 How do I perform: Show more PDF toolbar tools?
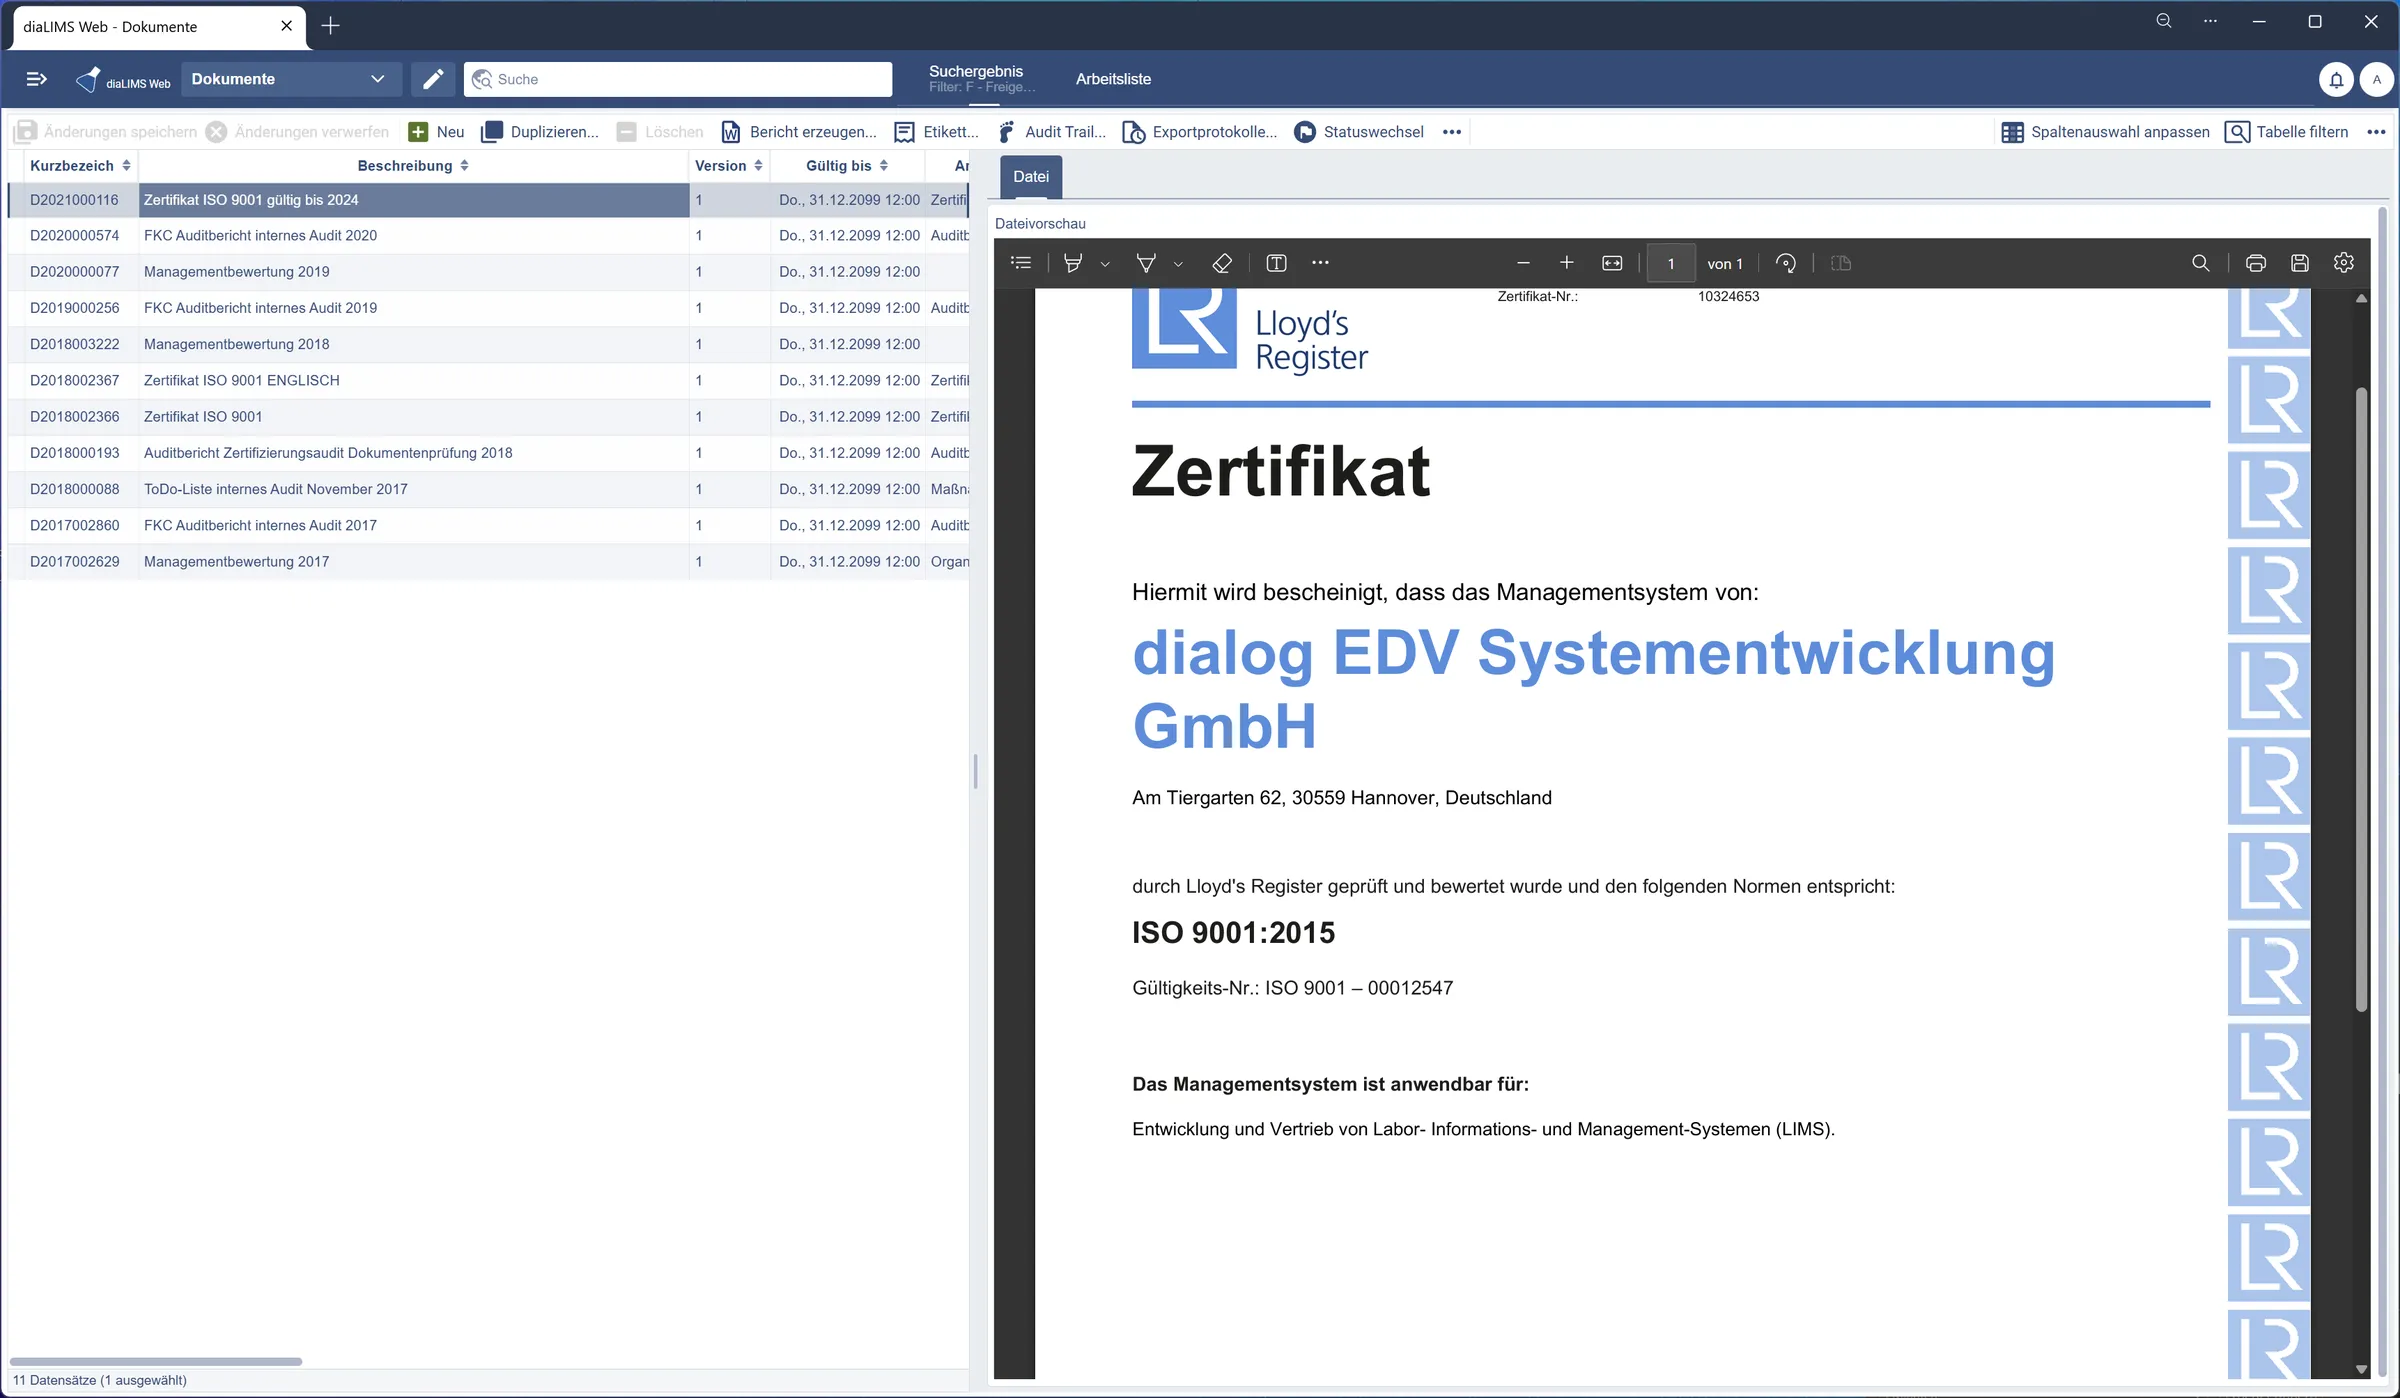point(1320,263)
